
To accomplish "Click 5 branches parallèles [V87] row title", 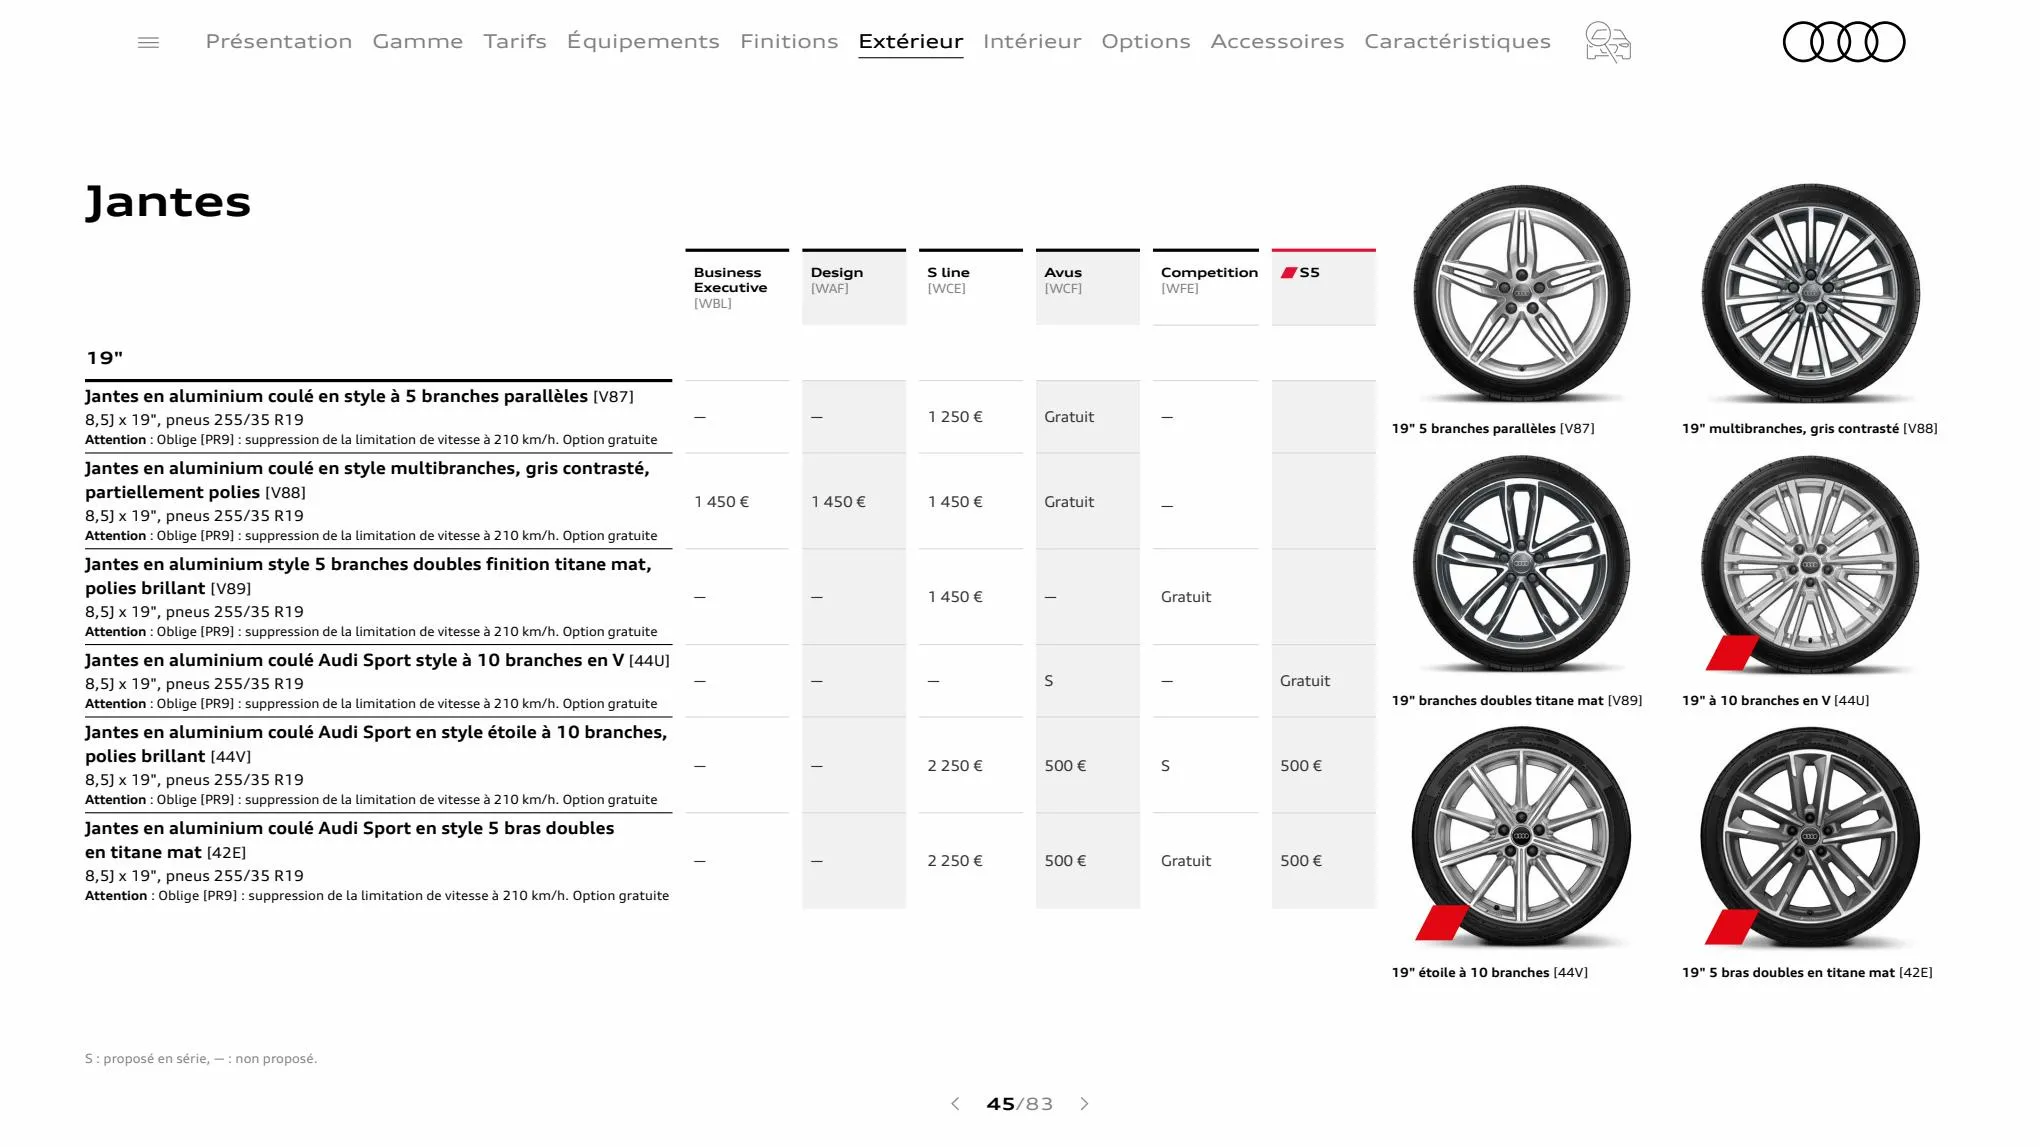I will 359,396.
